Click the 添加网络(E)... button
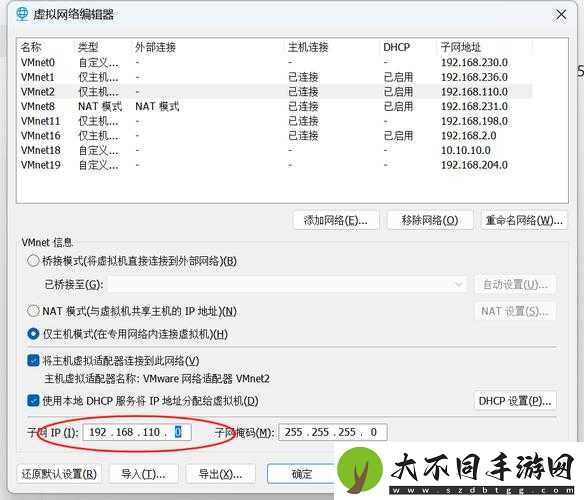Image resolution: width=584 pixels, height=500 pixels. click(x=336, y=221)
